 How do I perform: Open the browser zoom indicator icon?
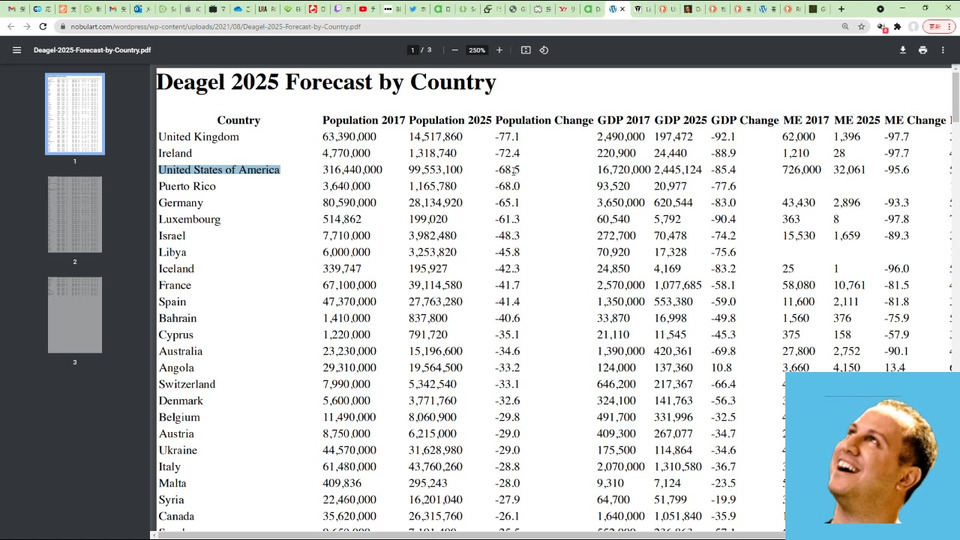point(846,26)
